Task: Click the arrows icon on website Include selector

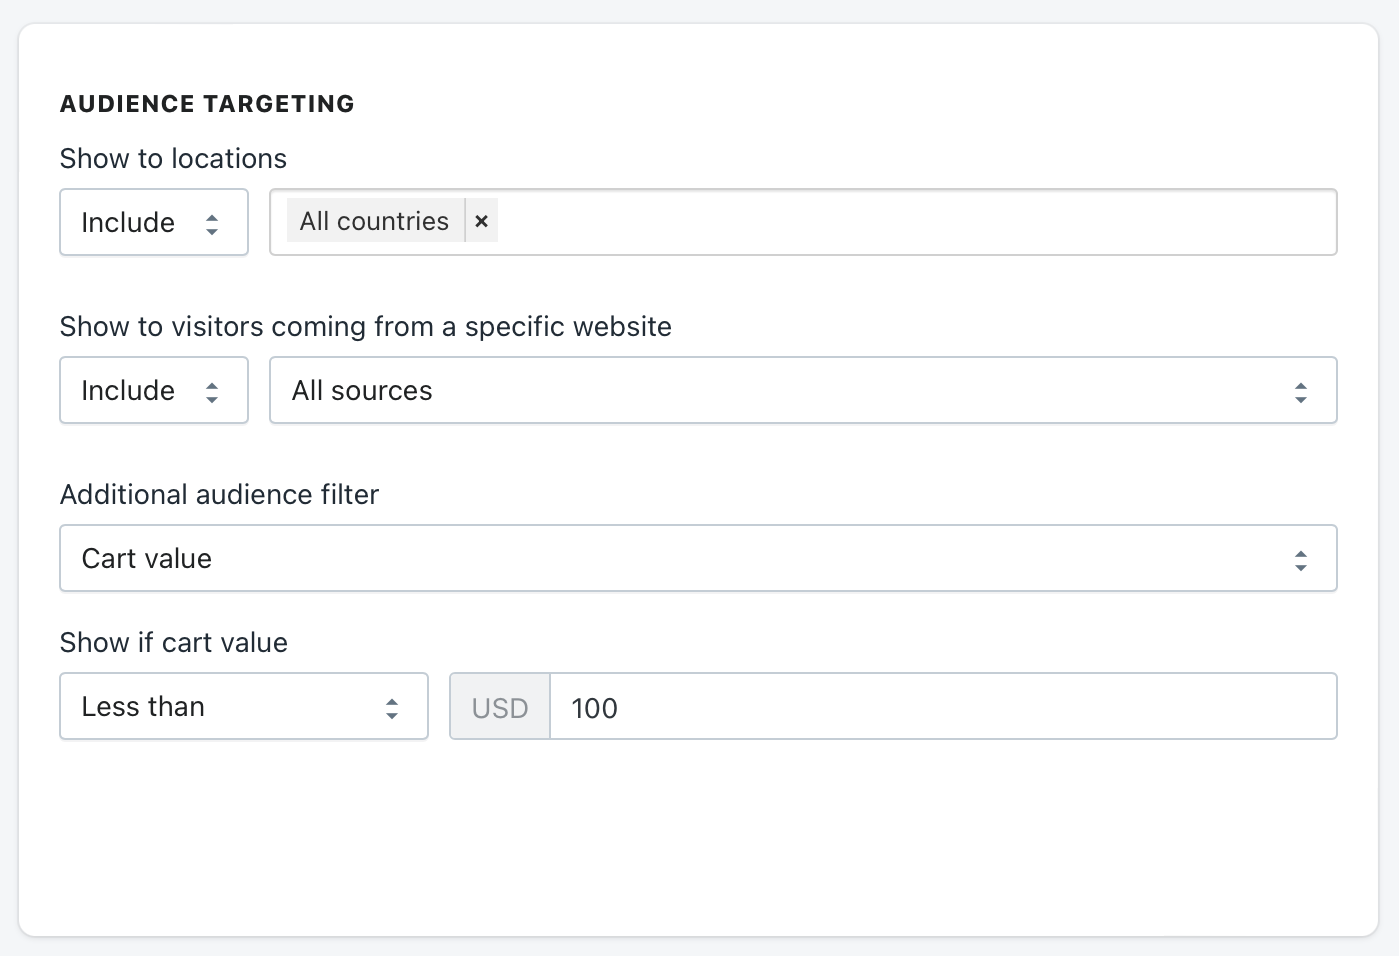Action: pos(212,392)
